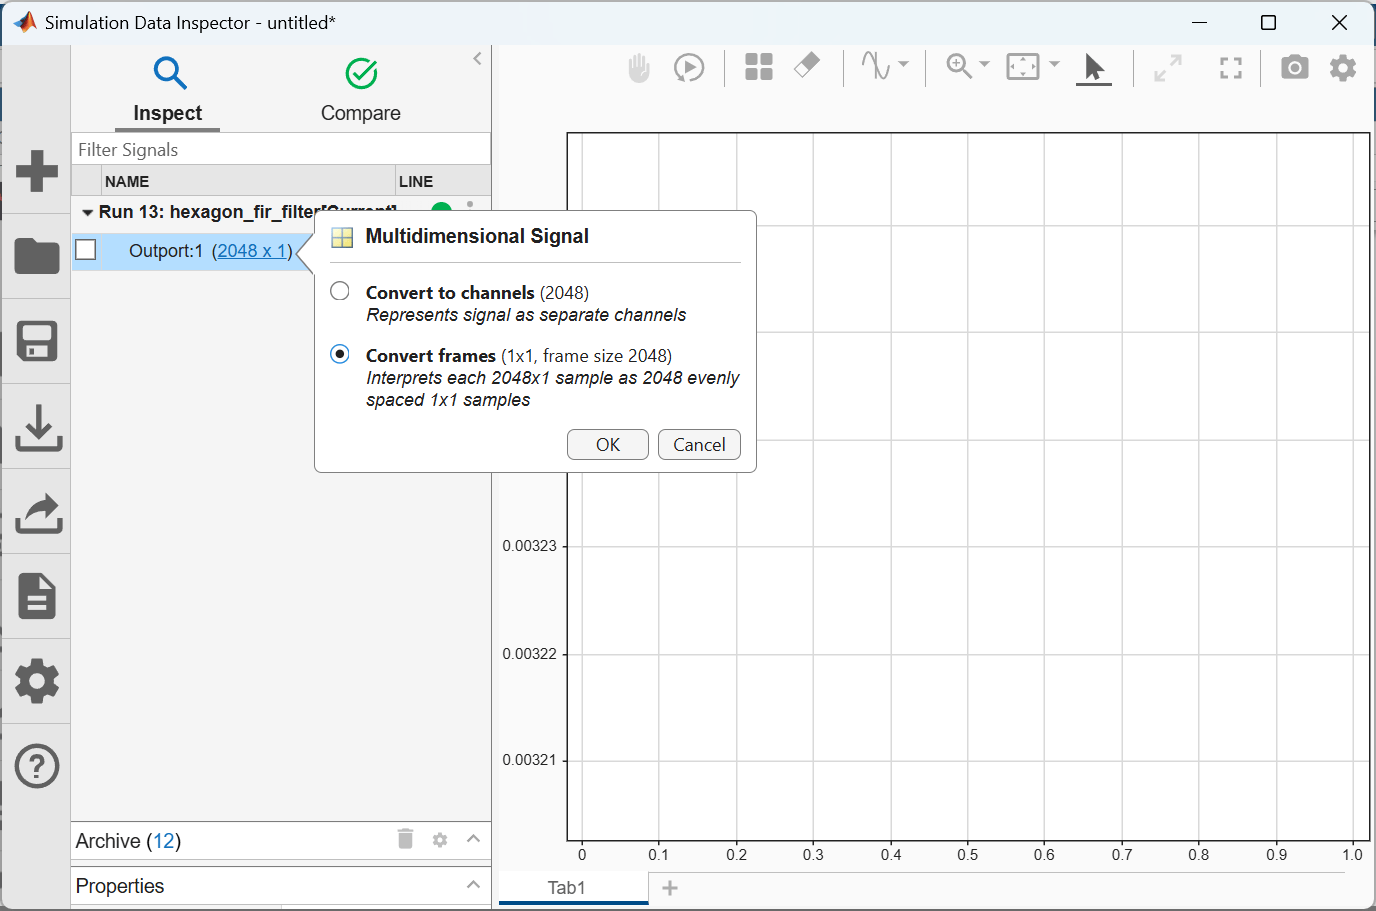Expand the Archive section chevron
Image resolution: width=1376 pixels, height=911 pixels.
click(x=473, y=839)
